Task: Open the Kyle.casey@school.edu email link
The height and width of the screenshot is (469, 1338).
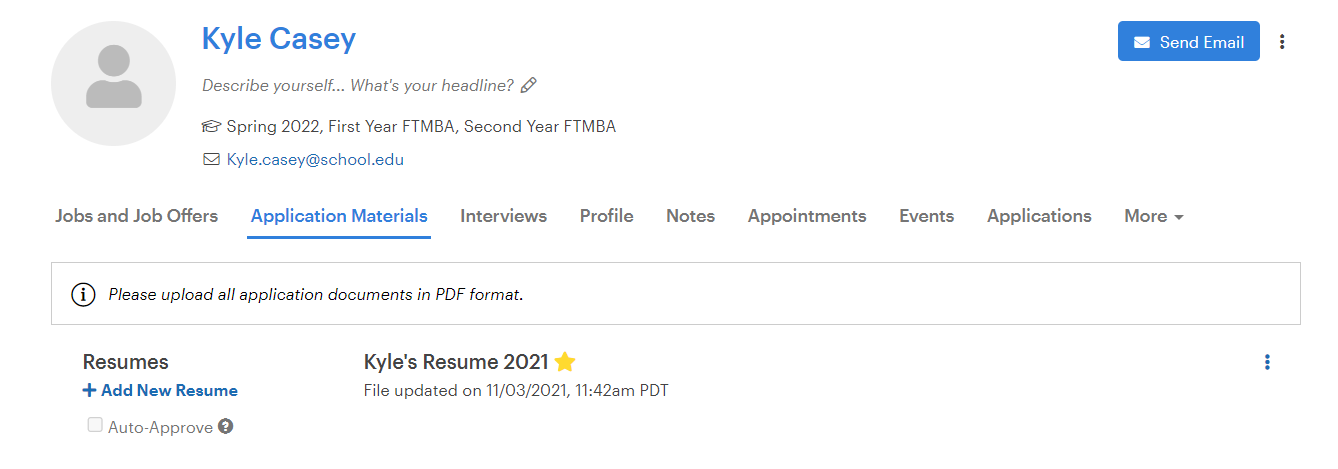Action: coord(315,159)
